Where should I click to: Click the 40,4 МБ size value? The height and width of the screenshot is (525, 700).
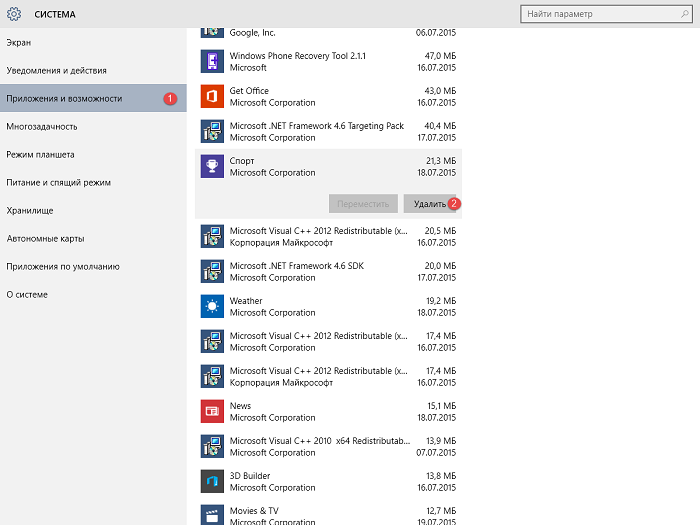(x=440, y=126)
